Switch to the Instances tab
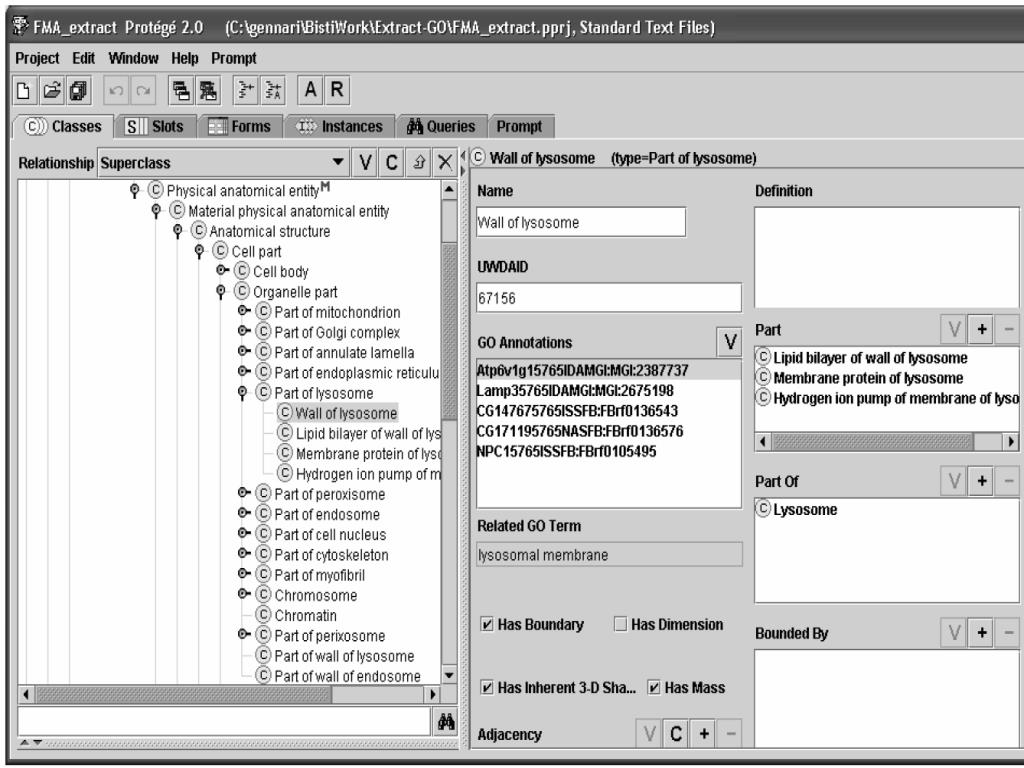1024x768 pixels. tap(339, 126)
